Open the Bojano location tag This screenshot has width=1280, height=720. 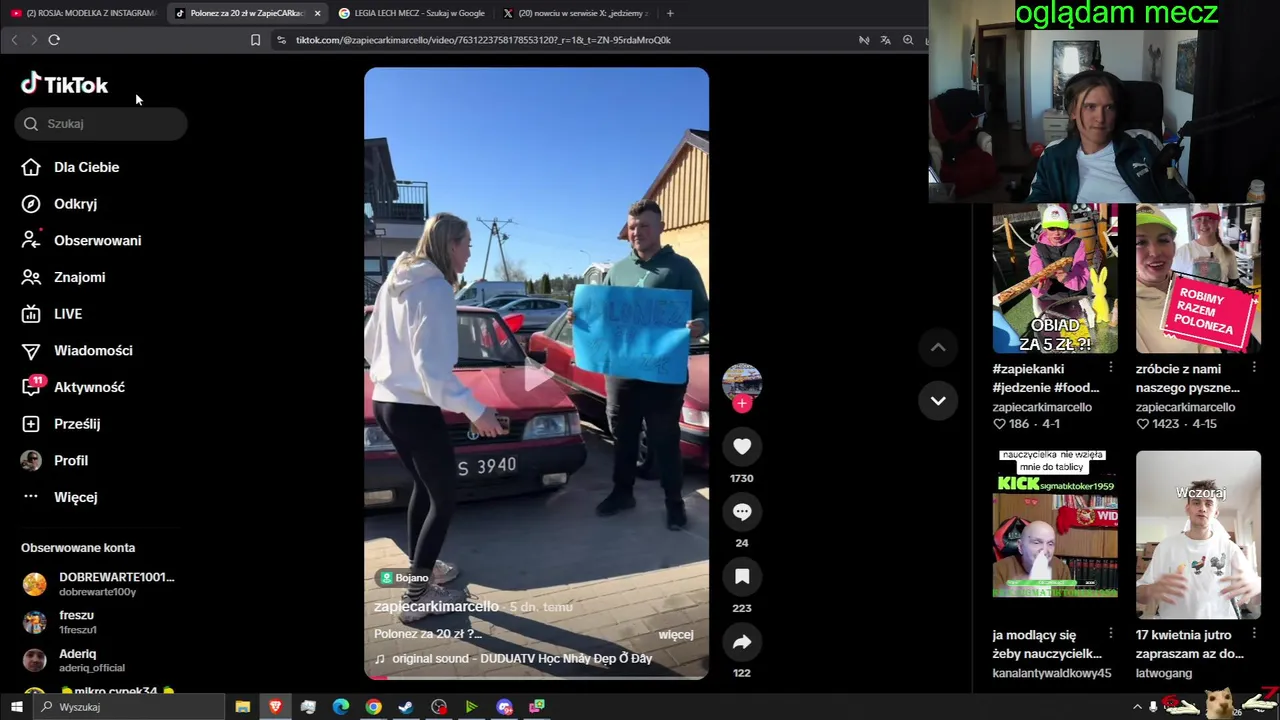(x=404, y=578)
